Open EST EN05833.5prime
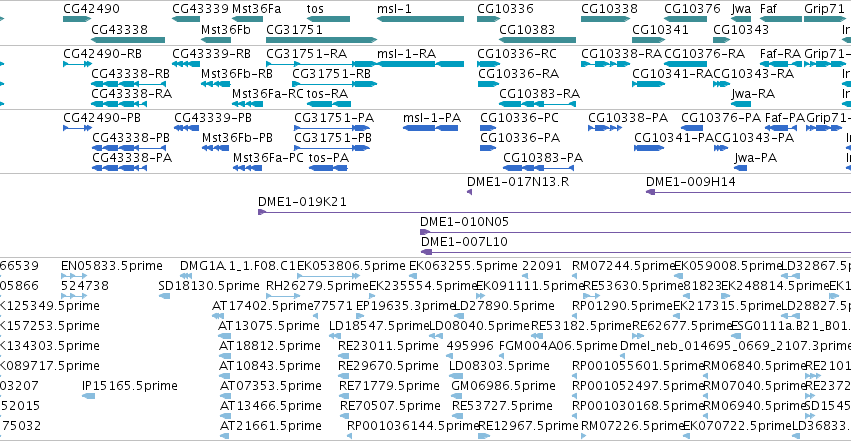 [x=111, y=266]
